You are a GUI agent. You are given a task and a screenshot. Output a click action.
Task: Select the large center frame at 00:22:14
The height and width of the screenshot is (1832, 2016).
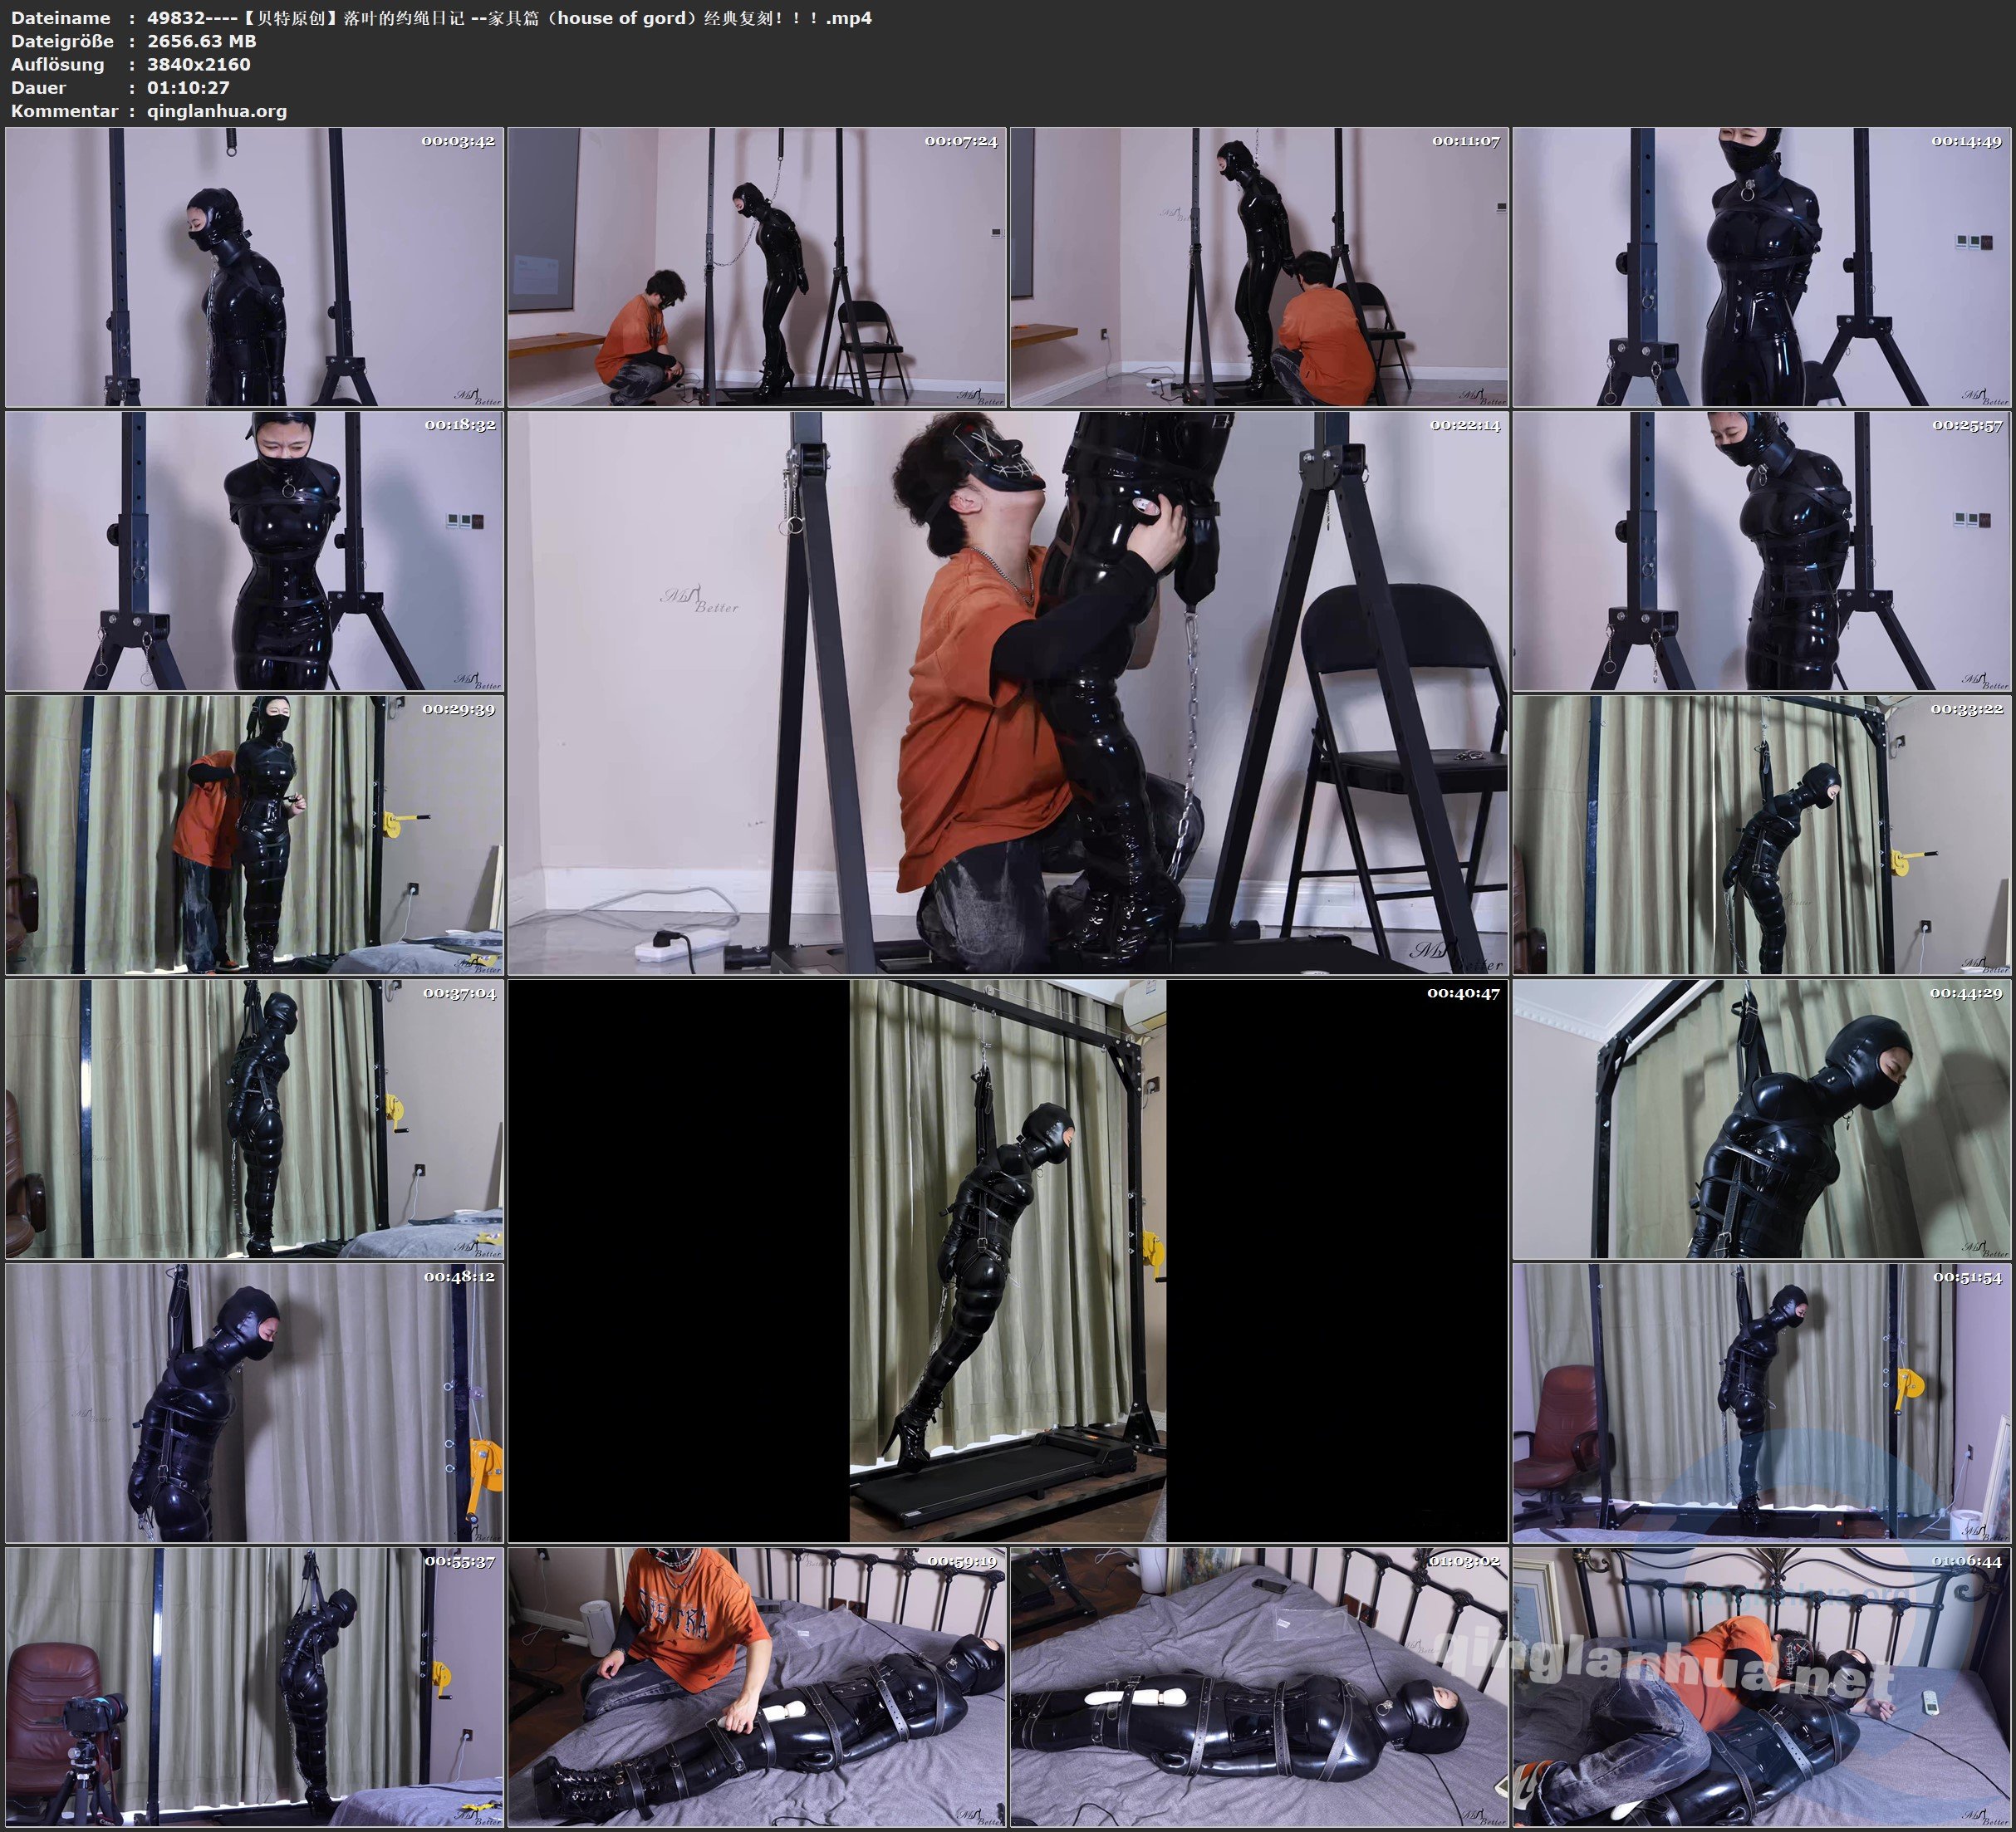click(x=1008, y=693)
